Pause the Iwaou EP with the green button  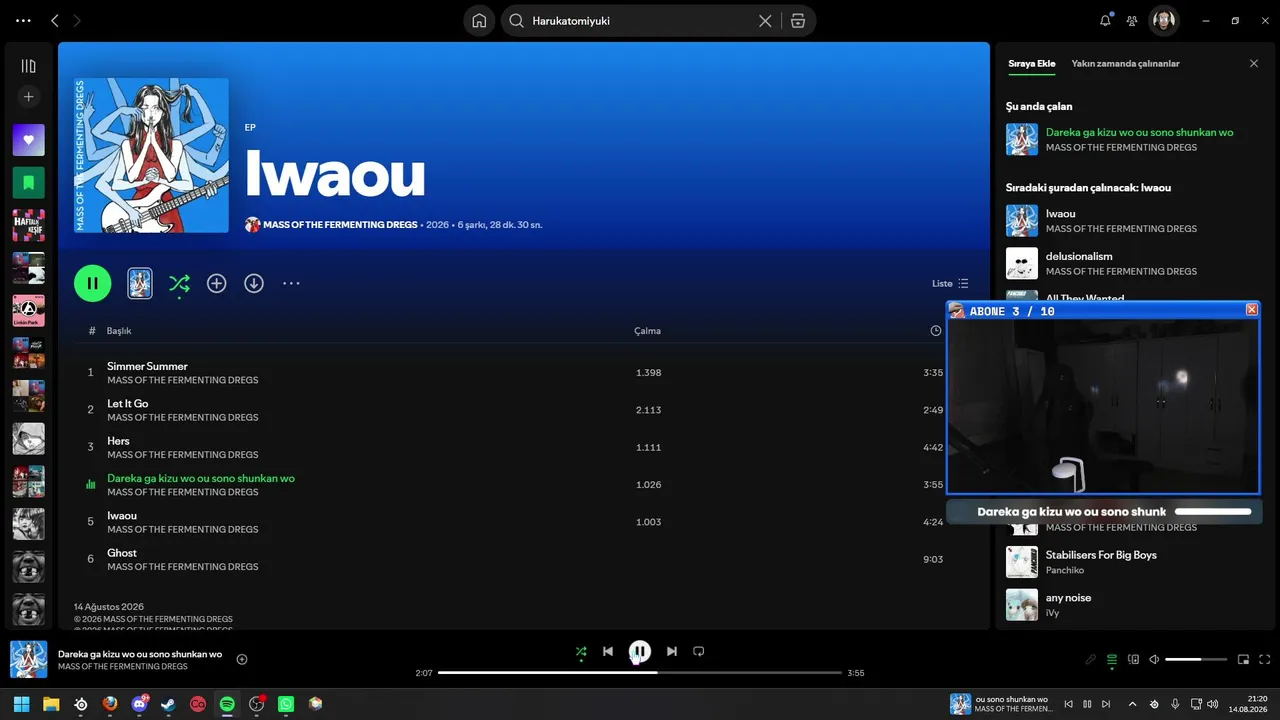(92, 283)
